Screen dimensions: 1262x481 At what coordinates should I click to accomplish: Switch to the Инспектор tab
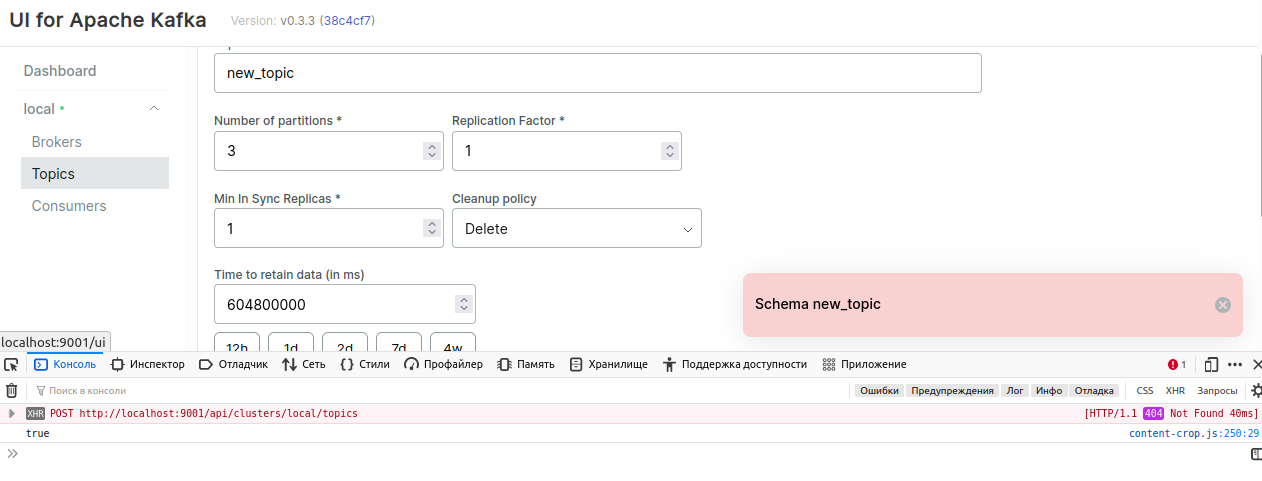tap(147, 364)
